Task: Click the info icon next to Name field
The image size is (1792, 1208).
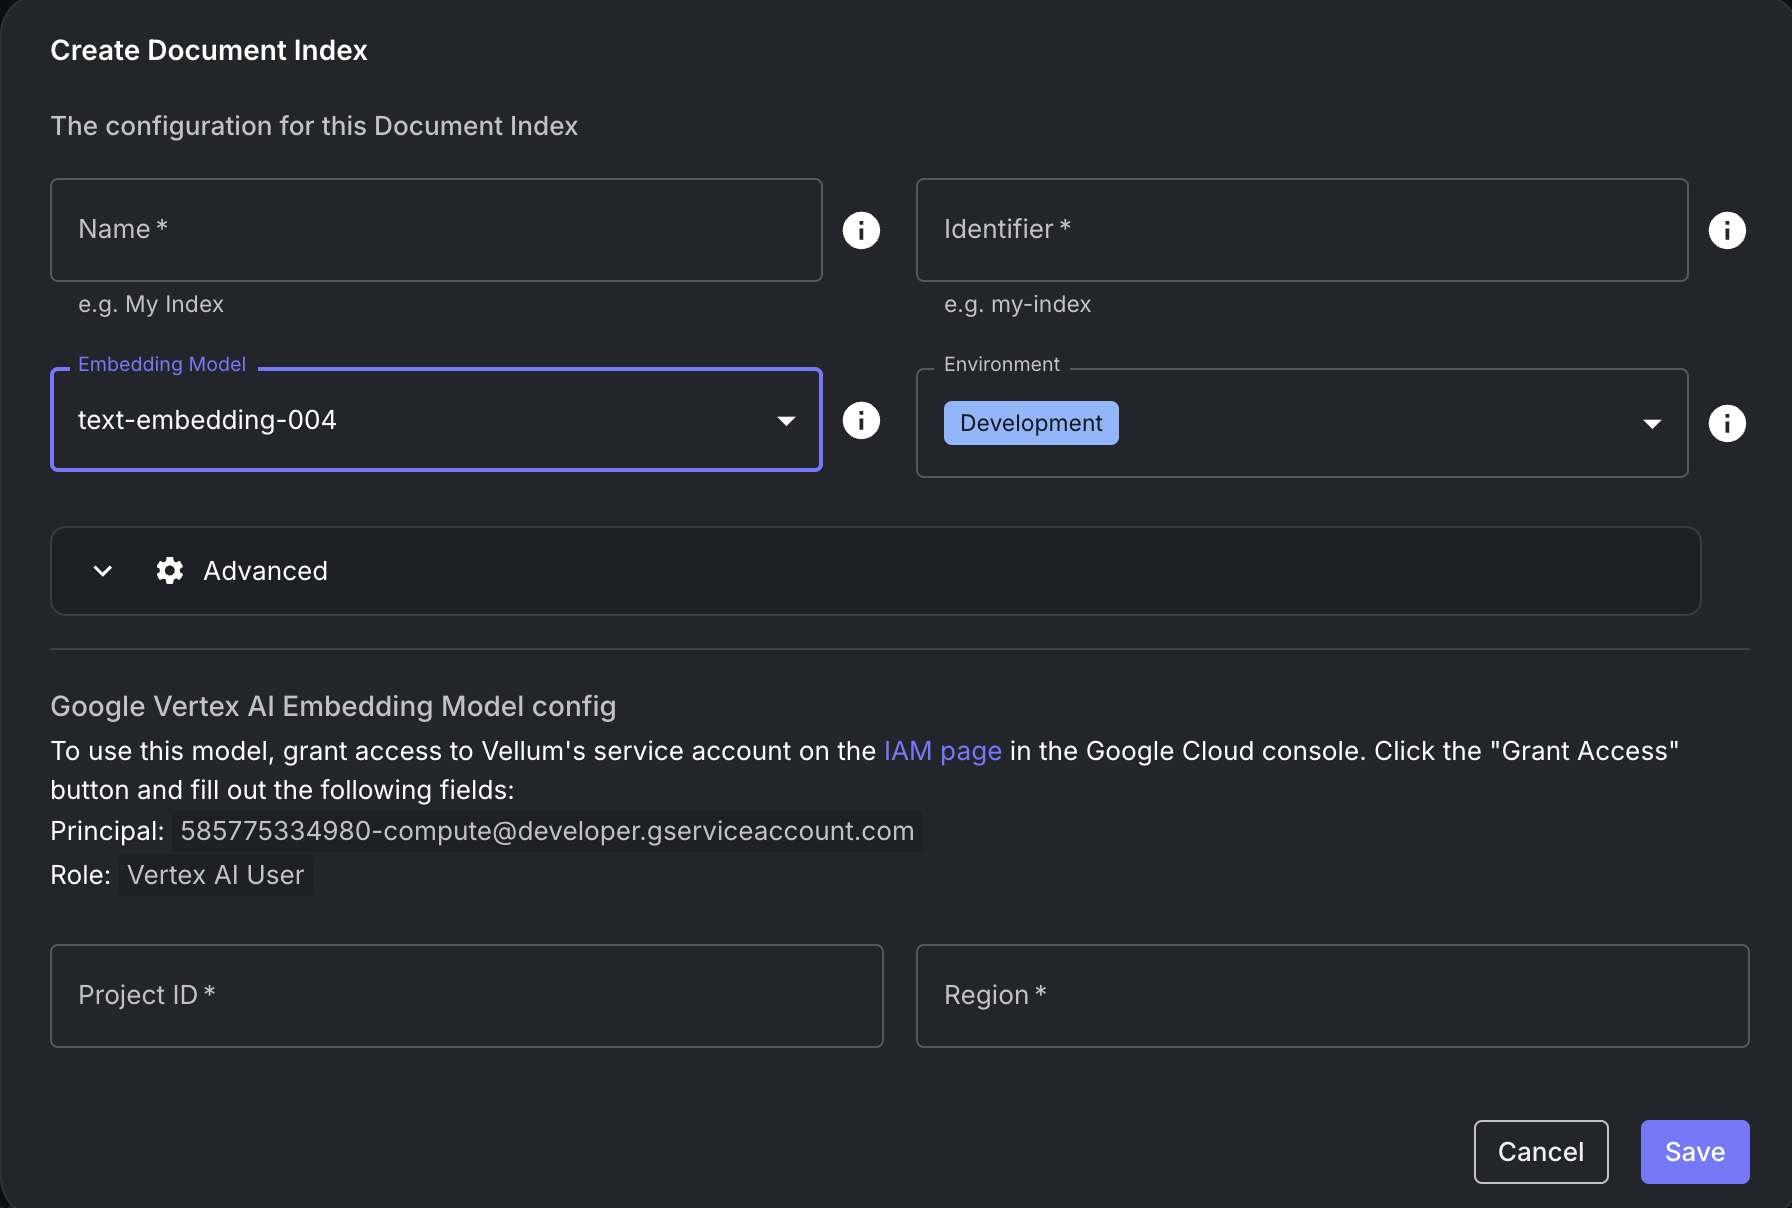Action: 861,230
